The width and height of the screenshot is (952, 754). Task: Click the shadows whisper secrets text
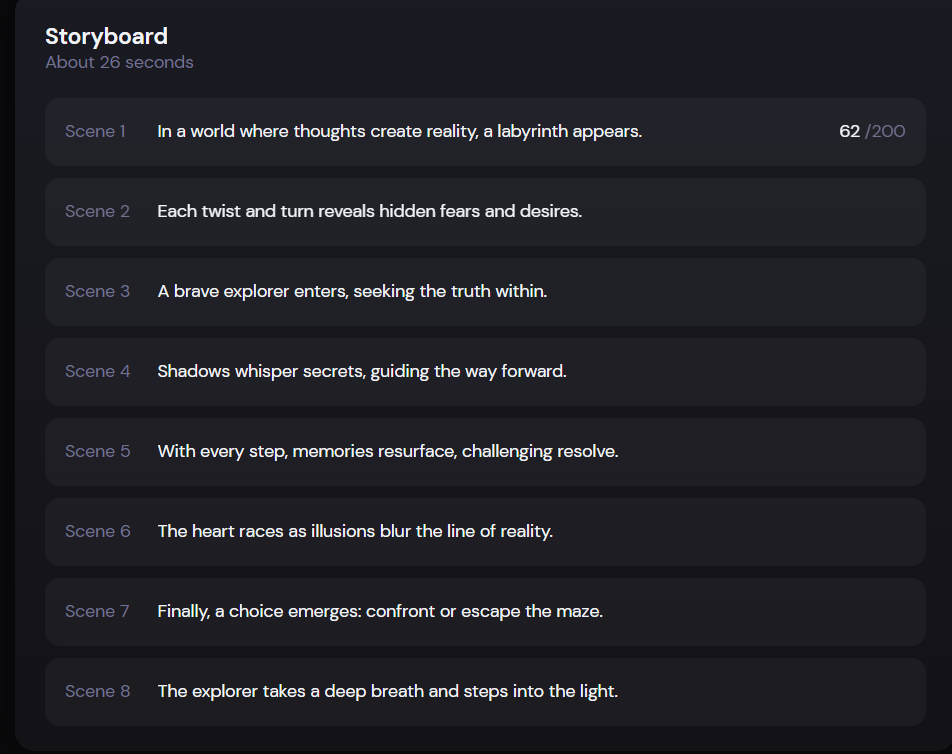pyautogui.click(x=362, y=371)
